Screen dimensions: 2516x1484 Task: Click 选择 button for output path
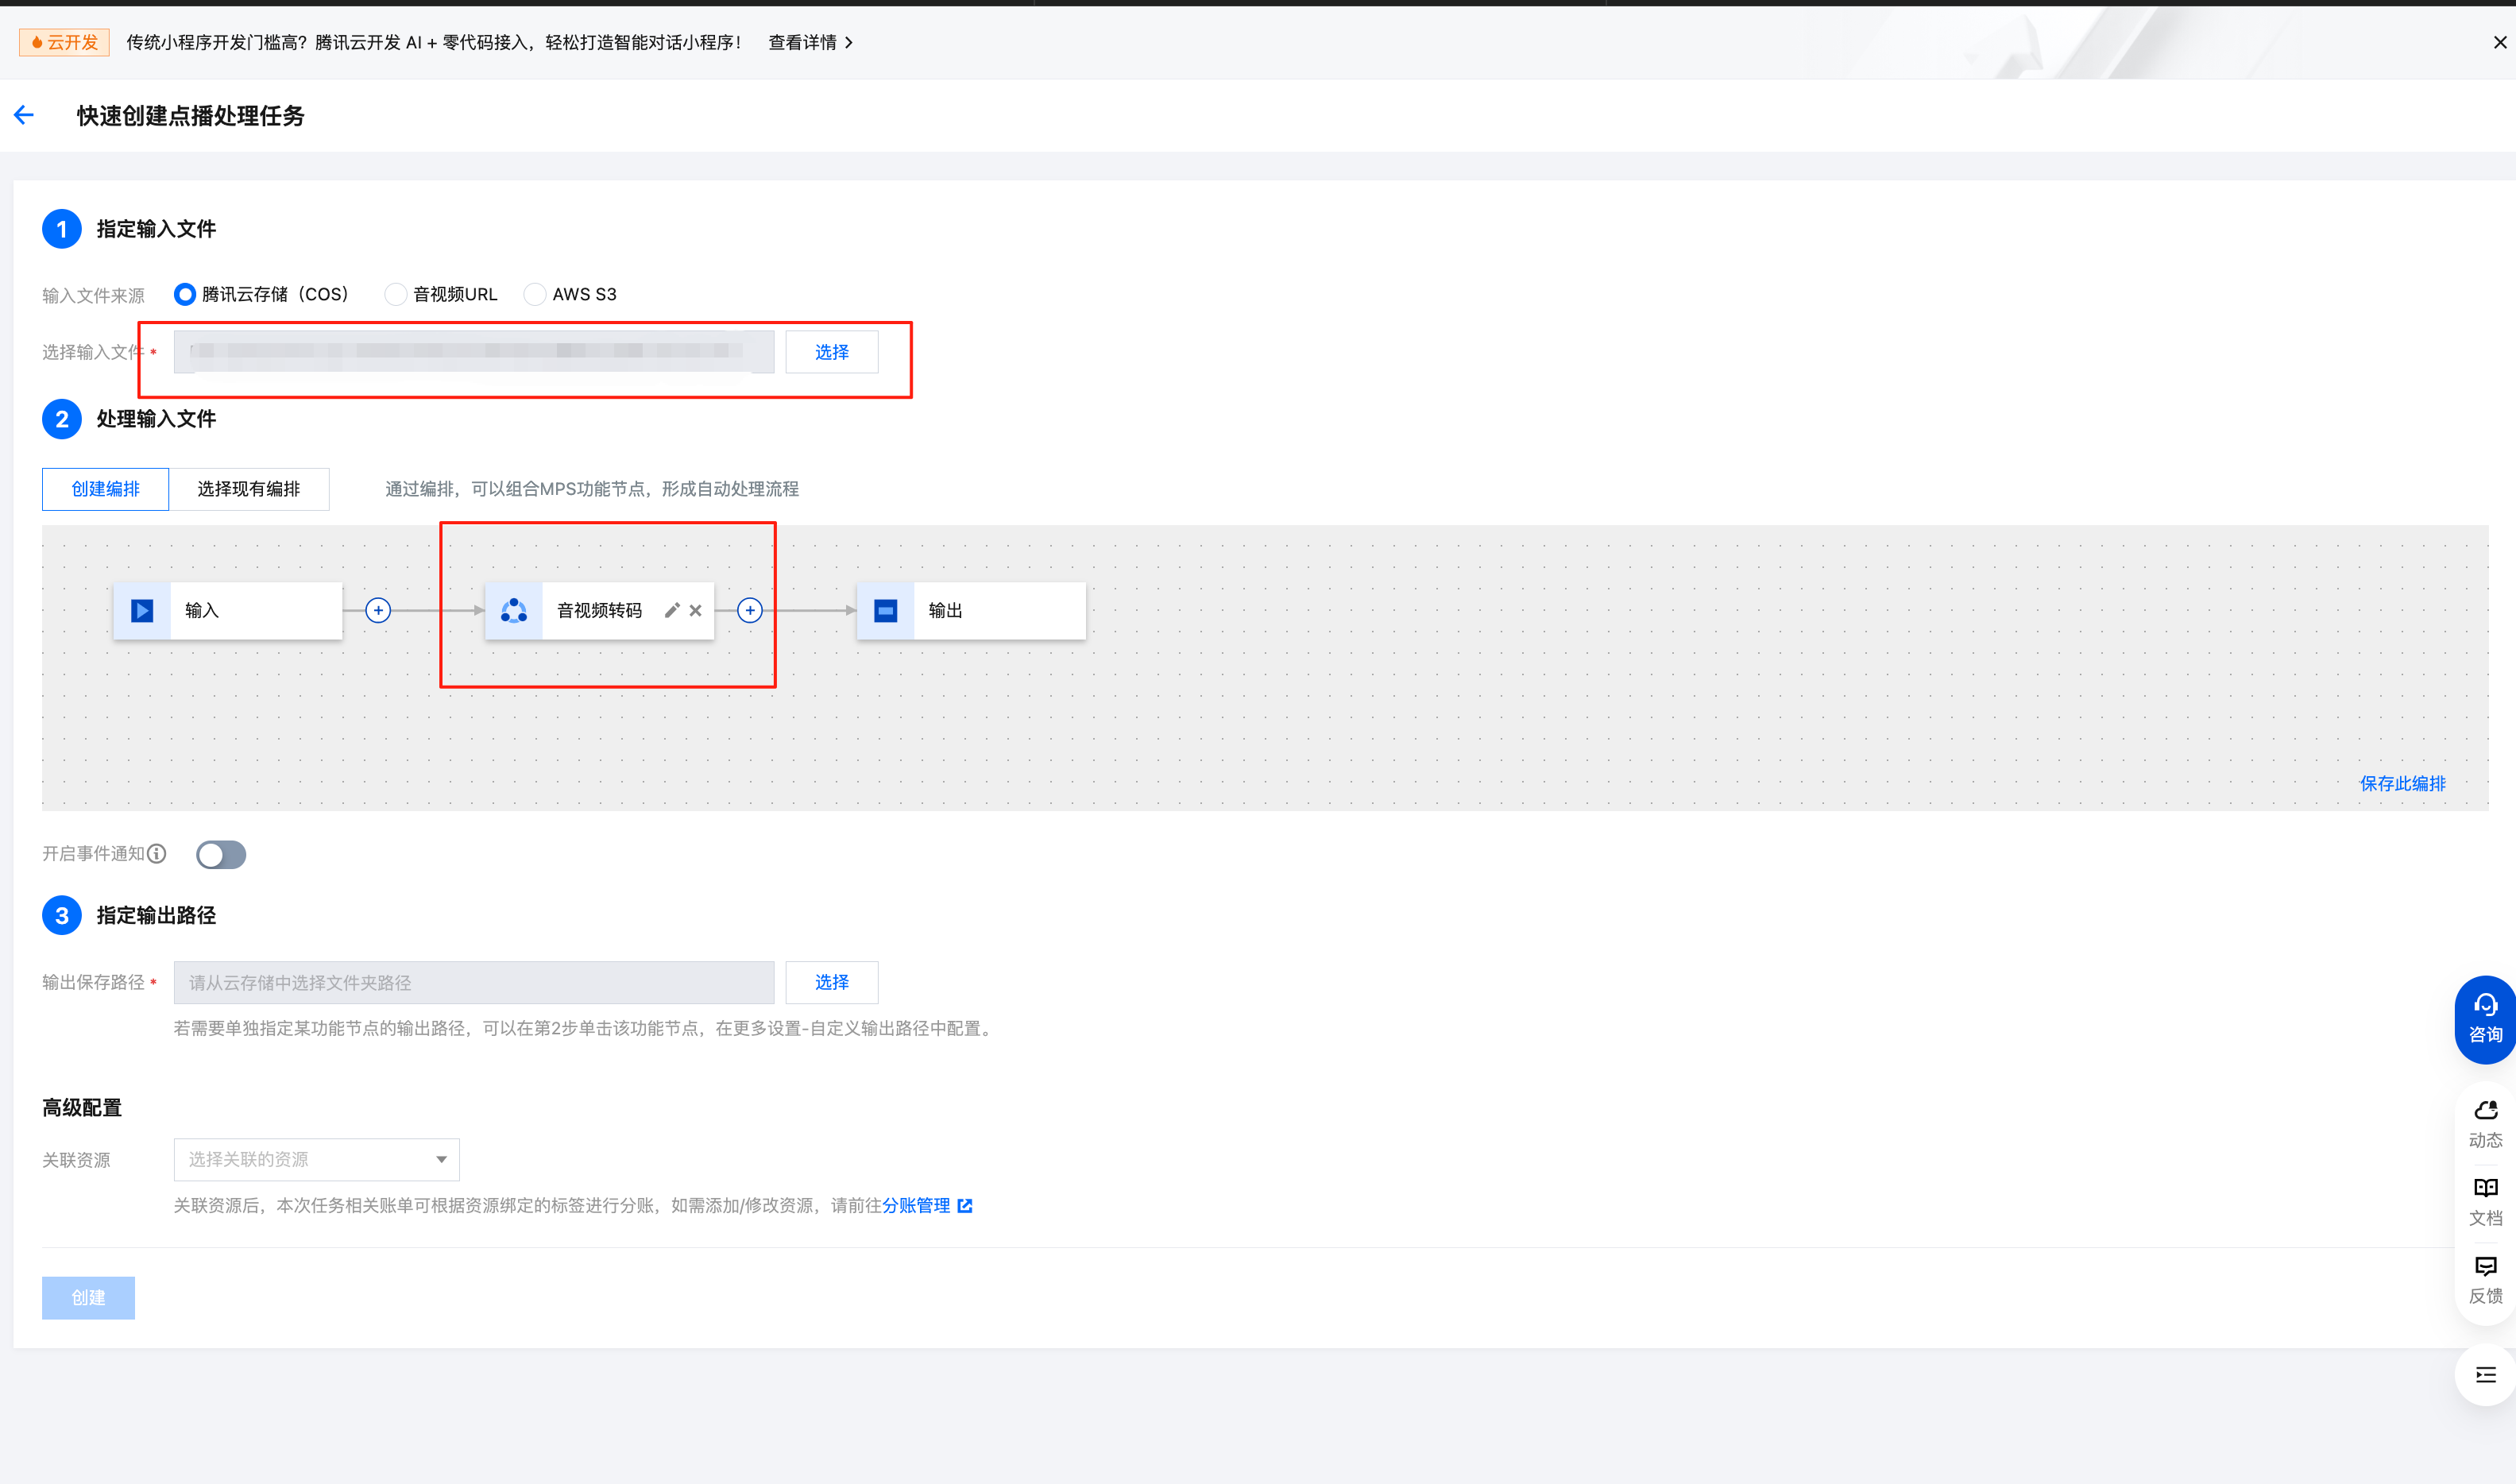point(831,982)
